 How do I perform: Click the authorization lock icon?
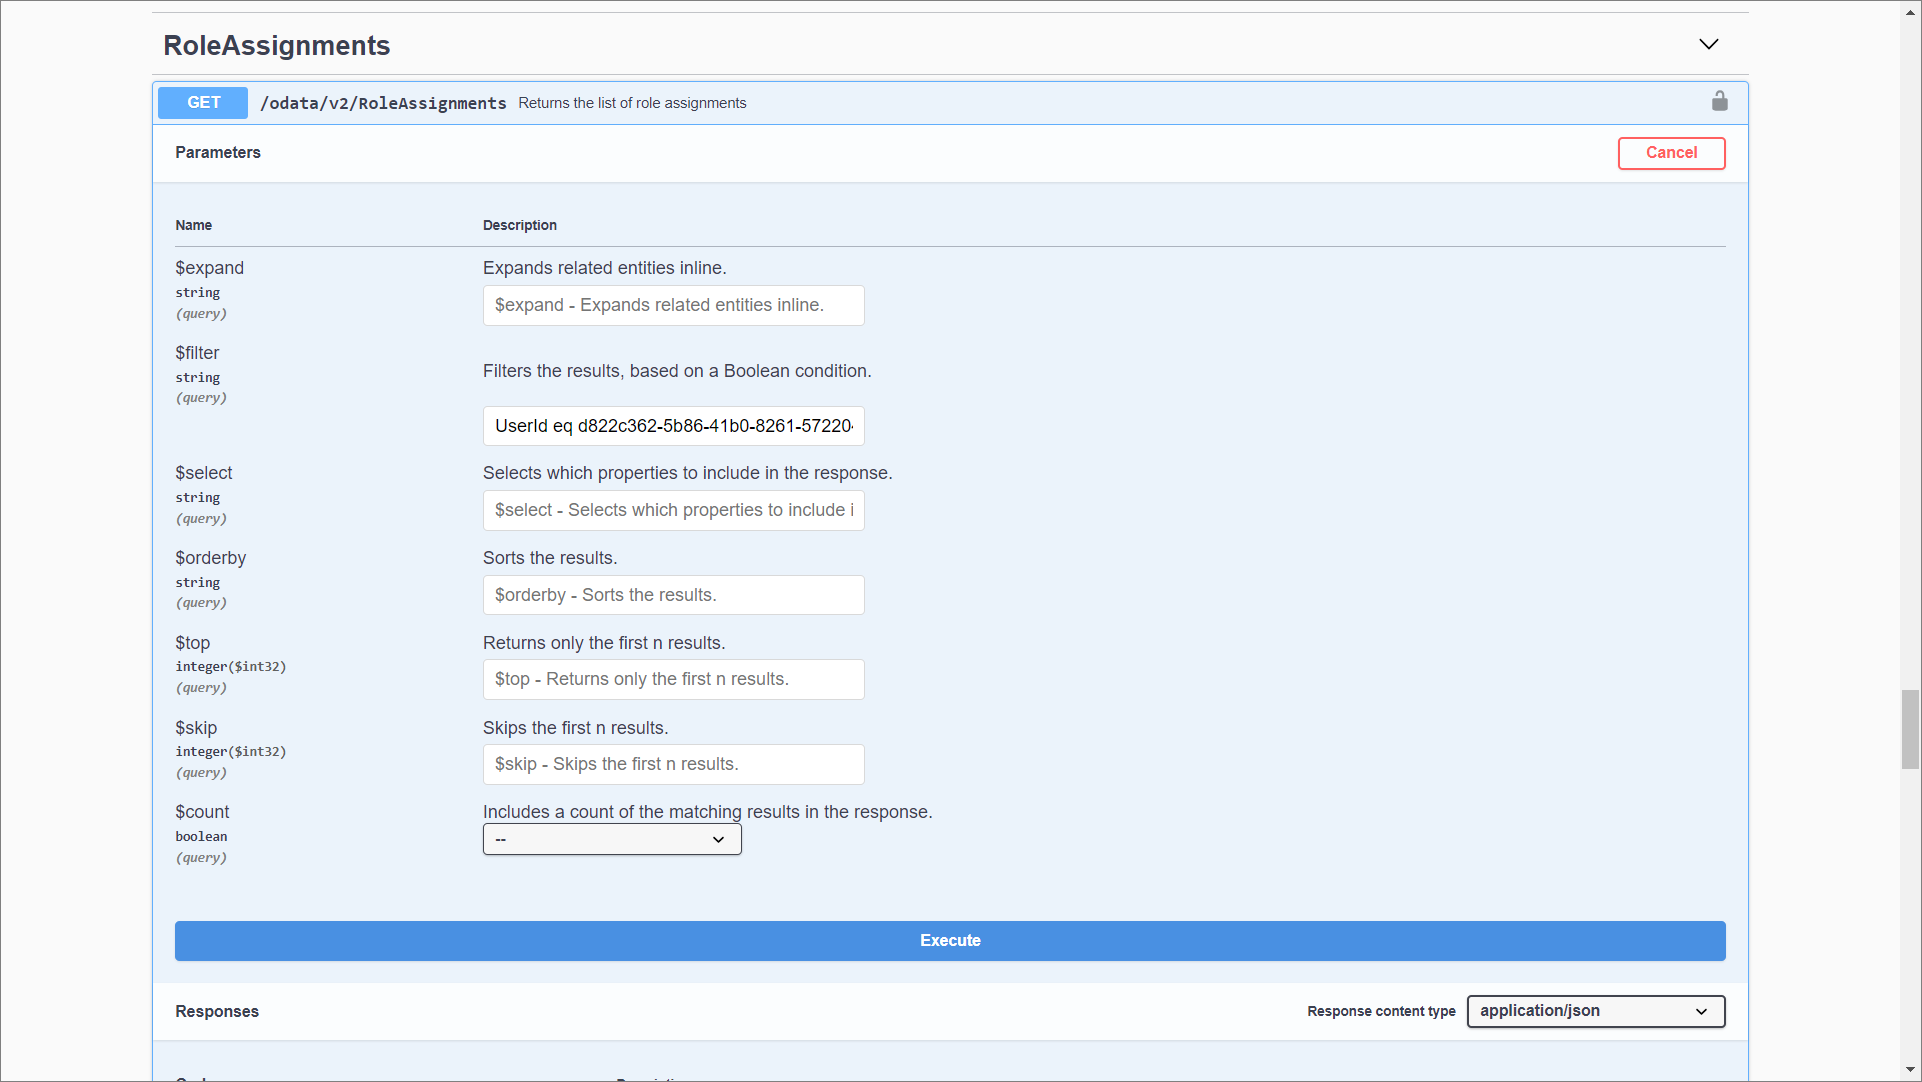point(1719,101)
